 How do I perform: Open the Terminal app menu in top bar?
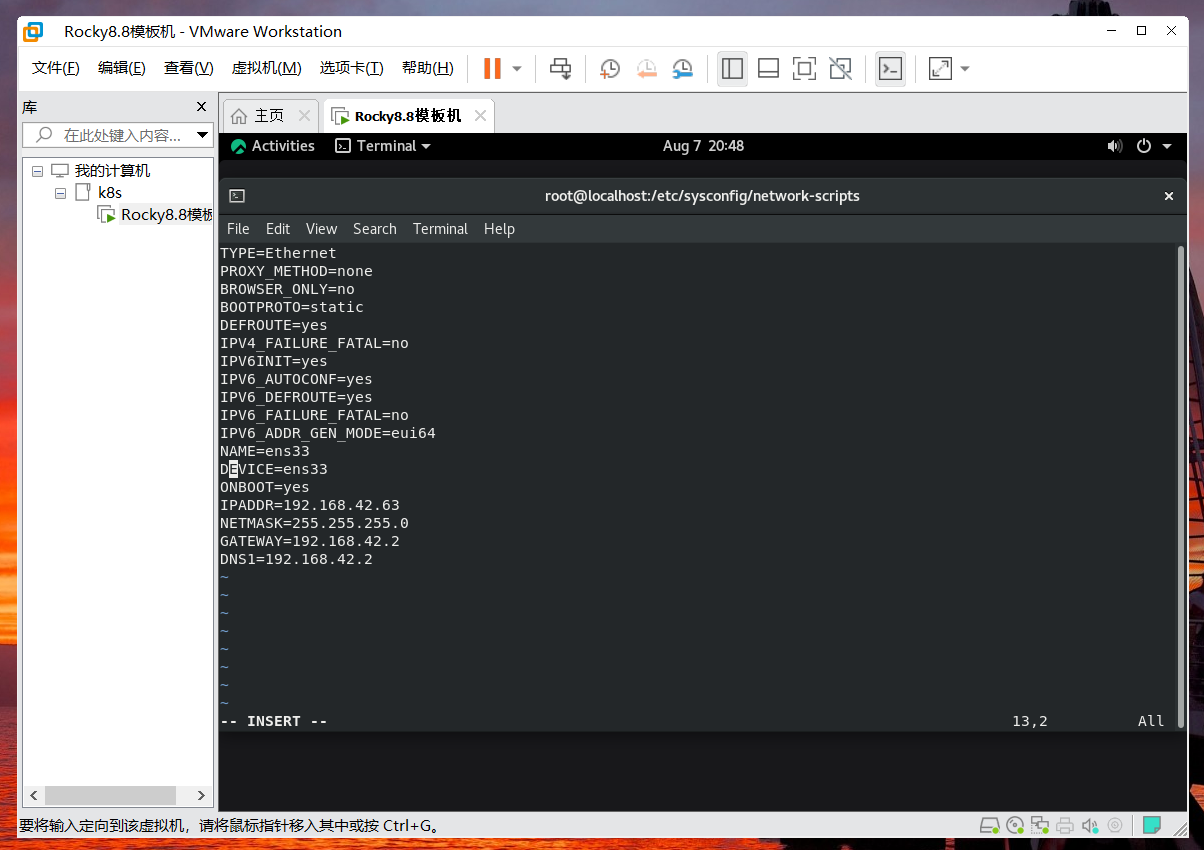point(383,146)
